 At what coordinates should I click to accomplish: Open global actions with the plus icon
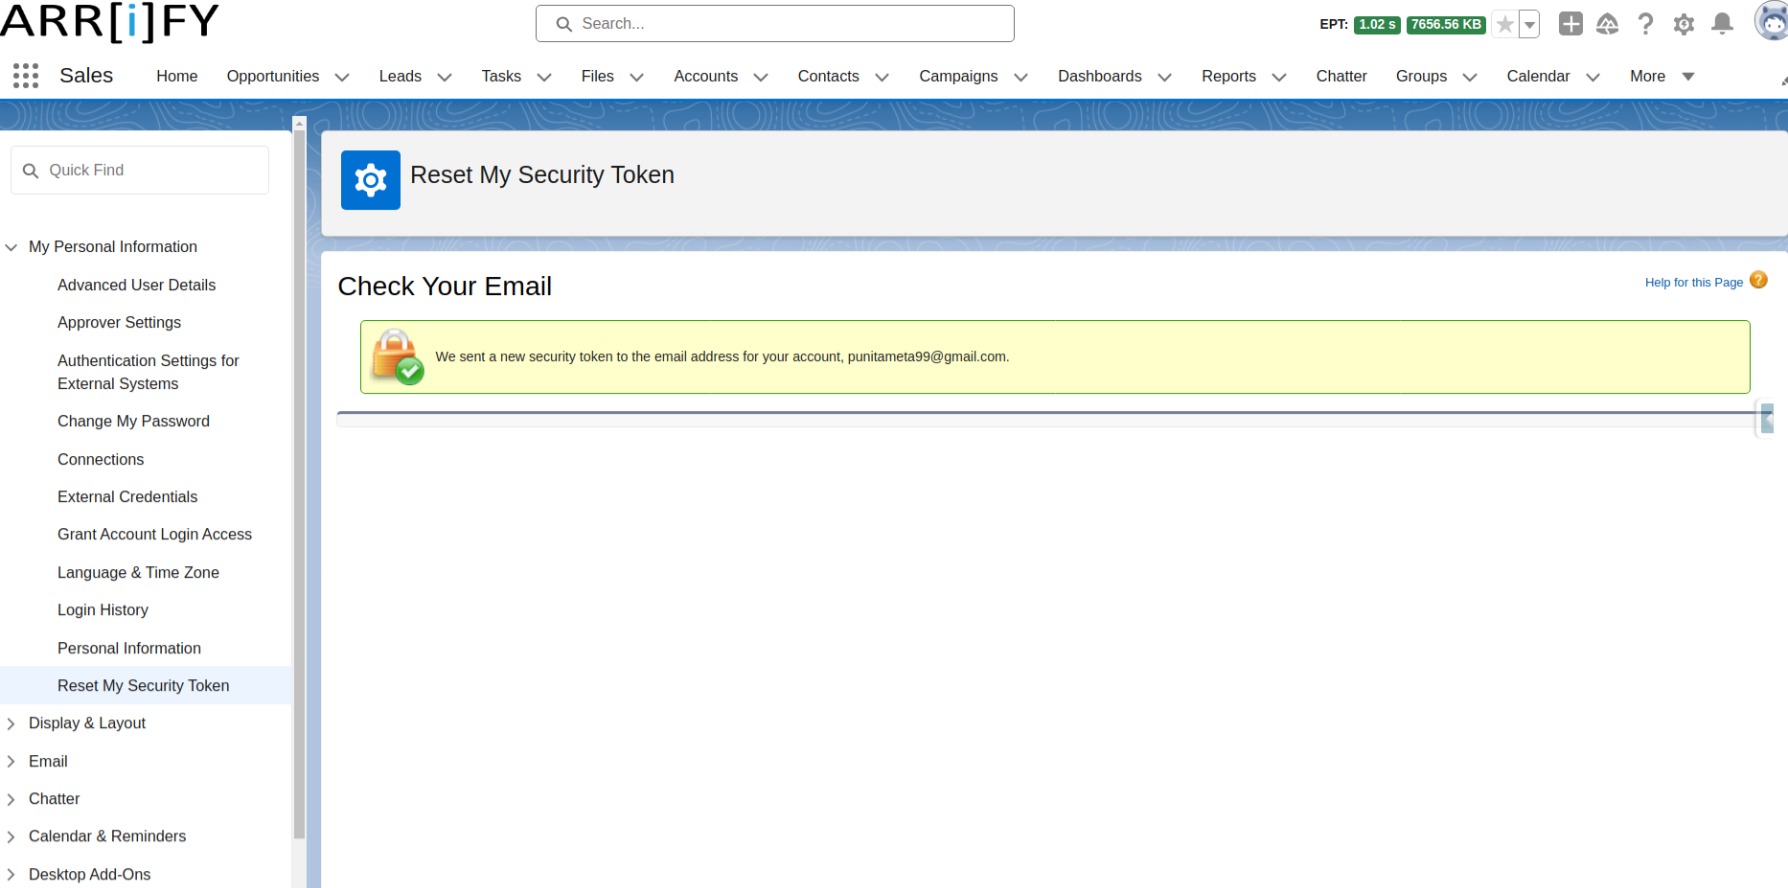[x=1569, y=23]
